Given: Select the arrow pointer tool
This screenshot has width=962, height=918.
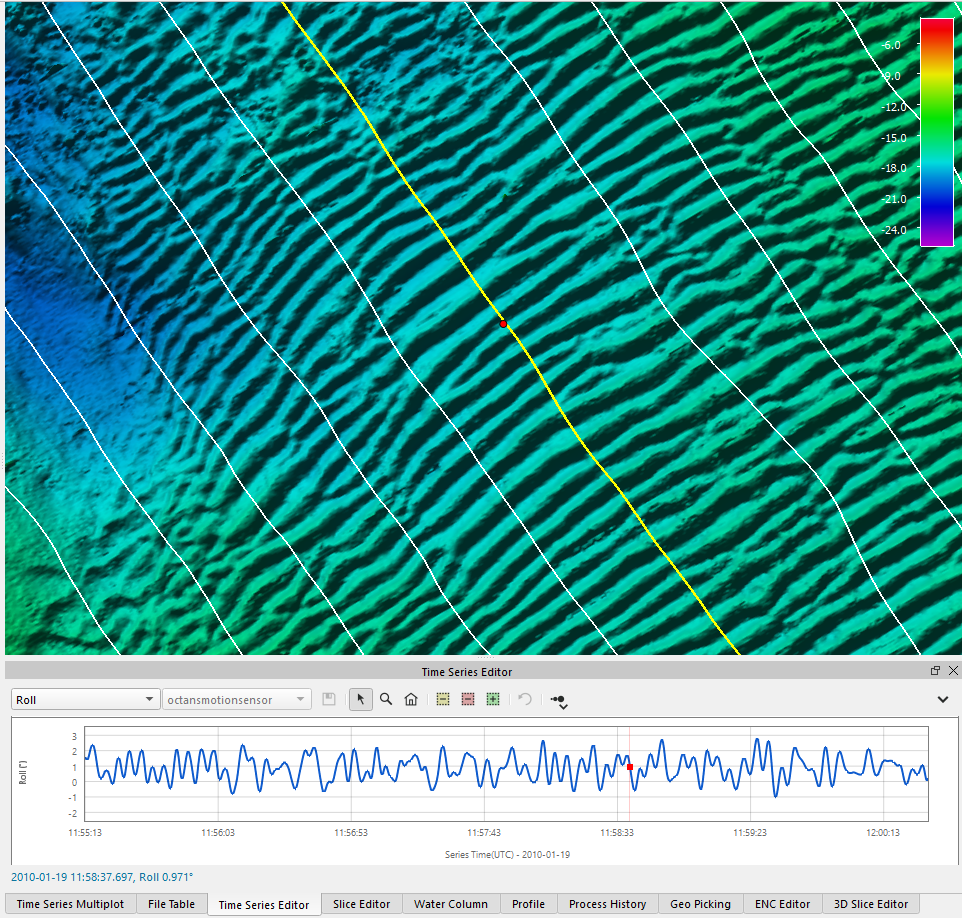Looking at the screenshot, I should click(361, 700).
